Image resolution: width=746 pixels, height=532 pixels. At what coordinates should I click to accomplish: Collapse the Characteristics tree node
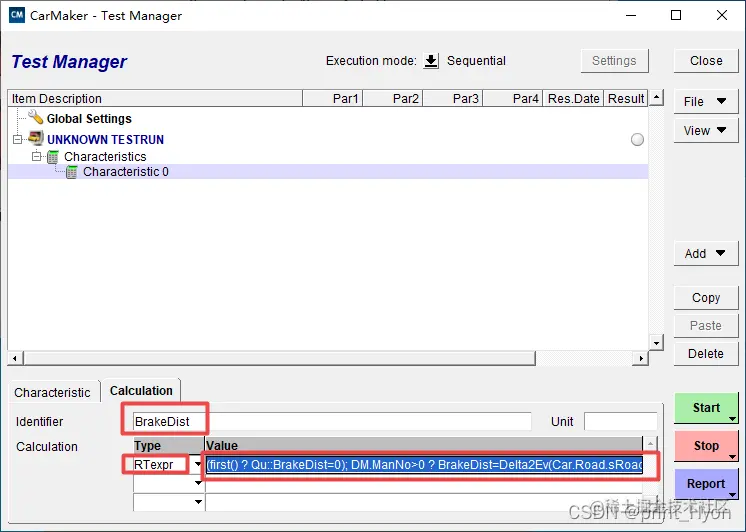coord(37,156)
